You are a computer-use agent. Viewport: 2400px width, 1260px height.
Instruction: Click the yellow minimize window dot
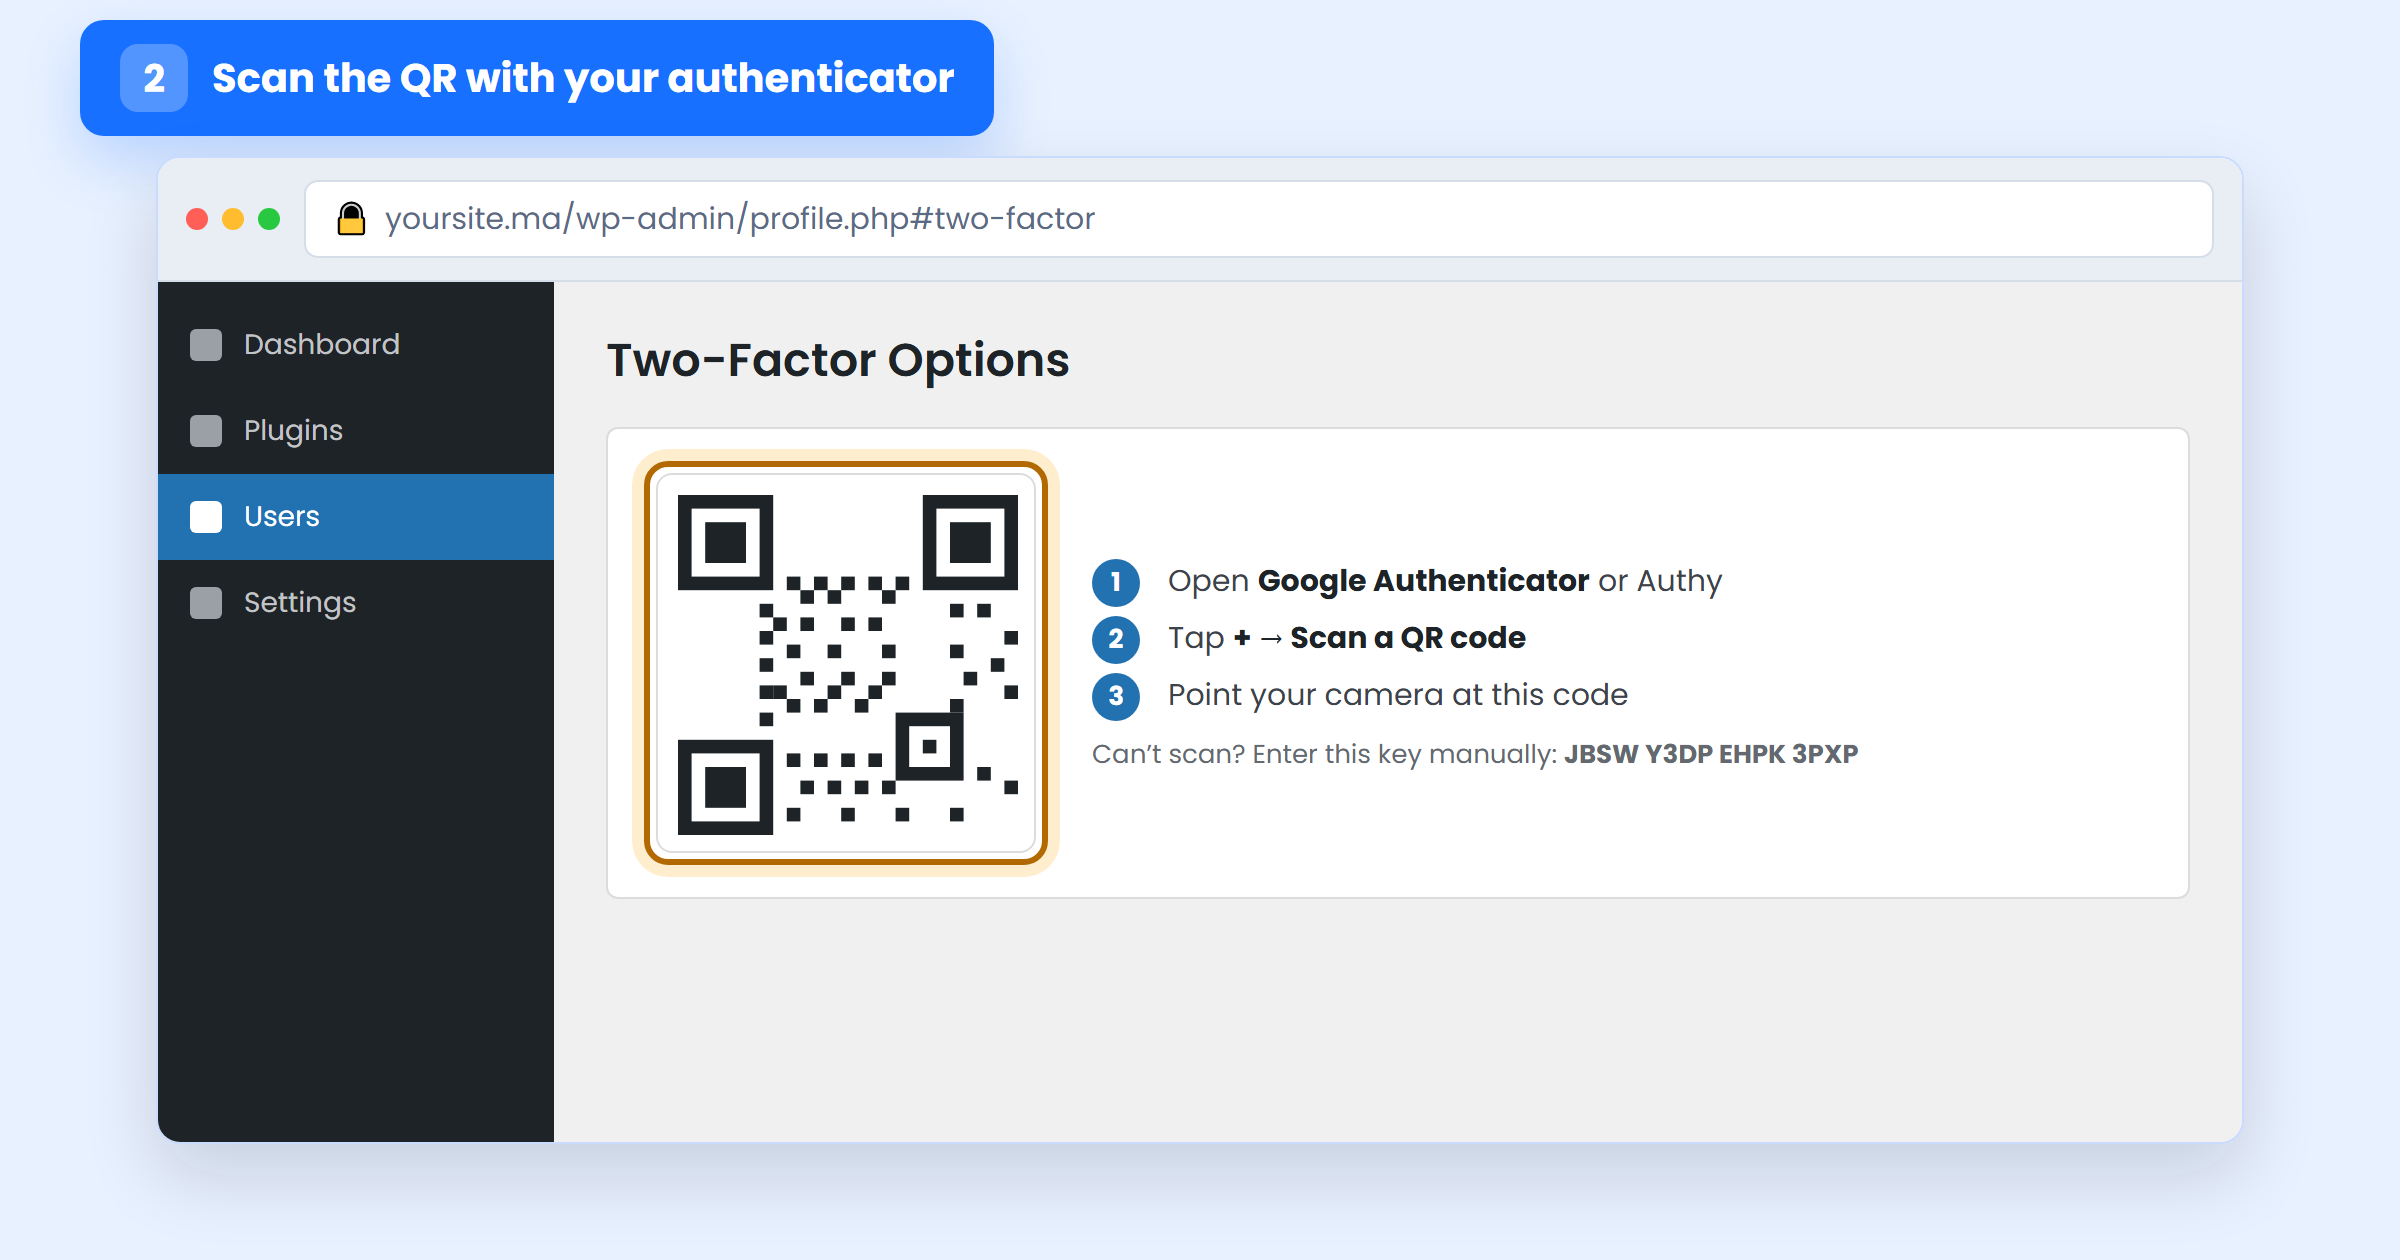coord(233,219)
